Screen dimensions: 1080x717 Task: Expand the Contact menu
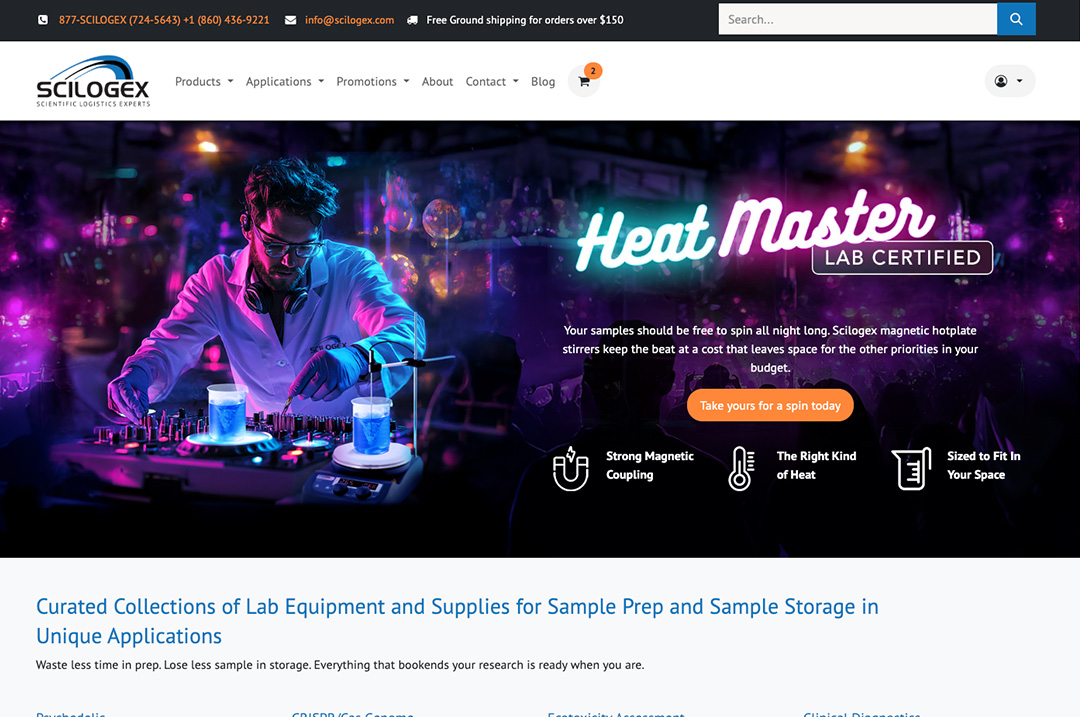coord(492,81)
